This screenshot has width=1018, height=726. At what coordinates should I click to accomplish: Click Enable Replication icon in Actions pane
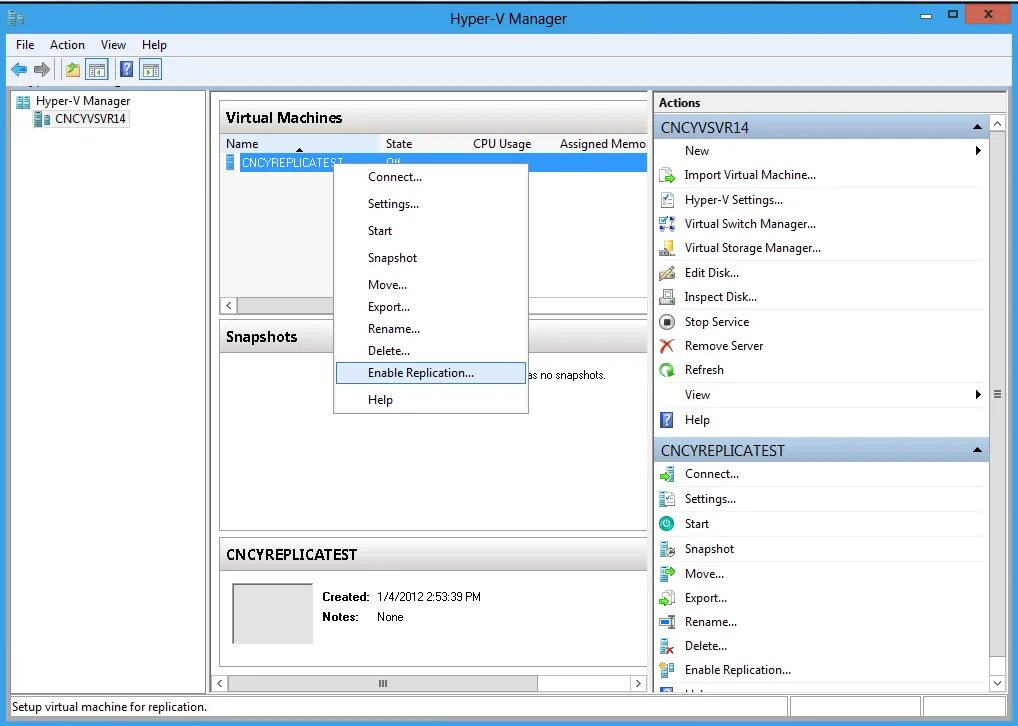point(667,670)
